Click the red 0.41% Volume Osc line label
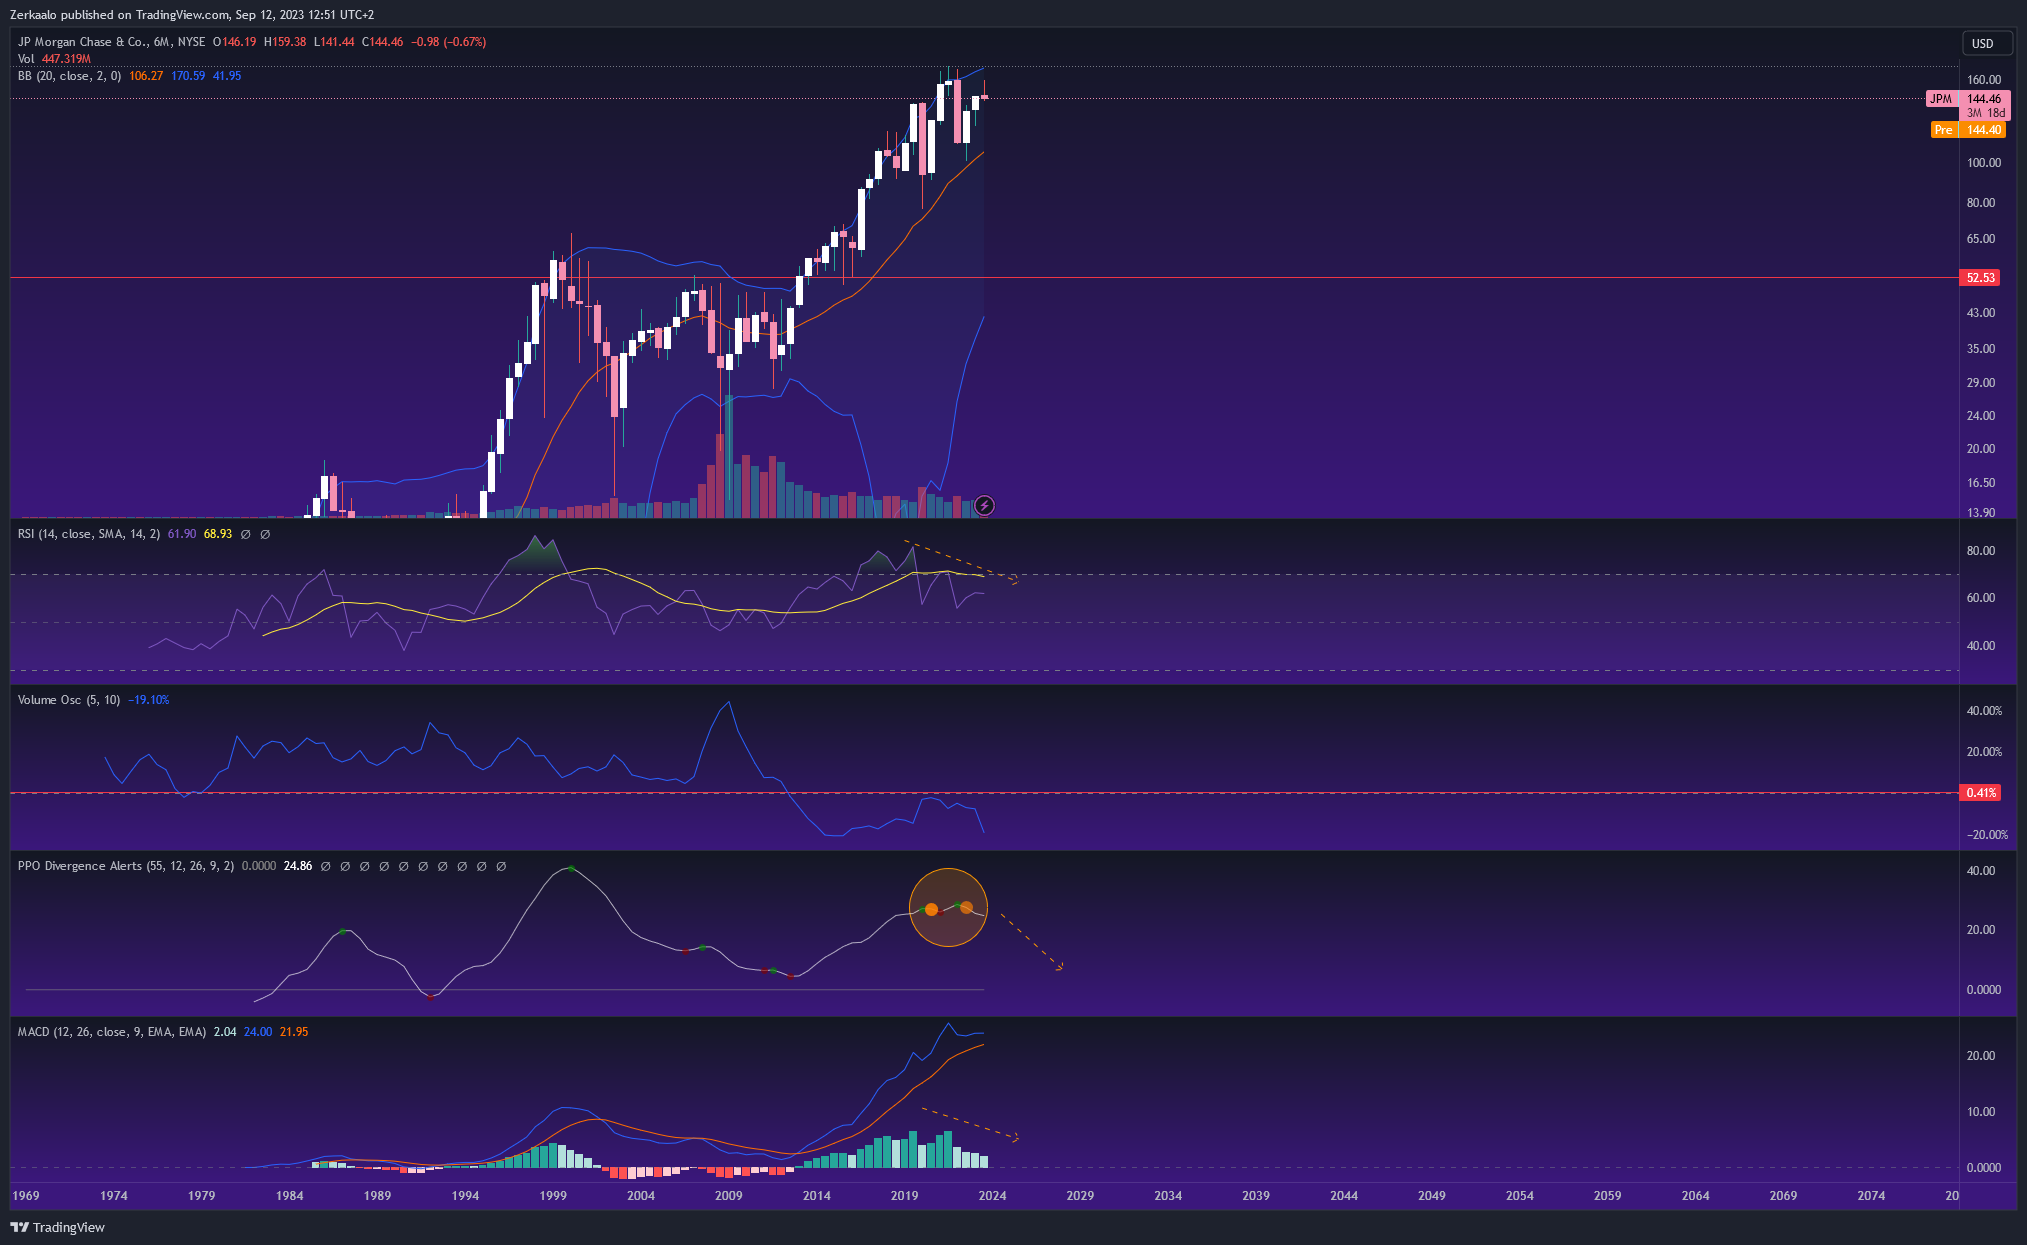The height and width of the screenshot is (1245, 2027). click(x=1981, y=793)
